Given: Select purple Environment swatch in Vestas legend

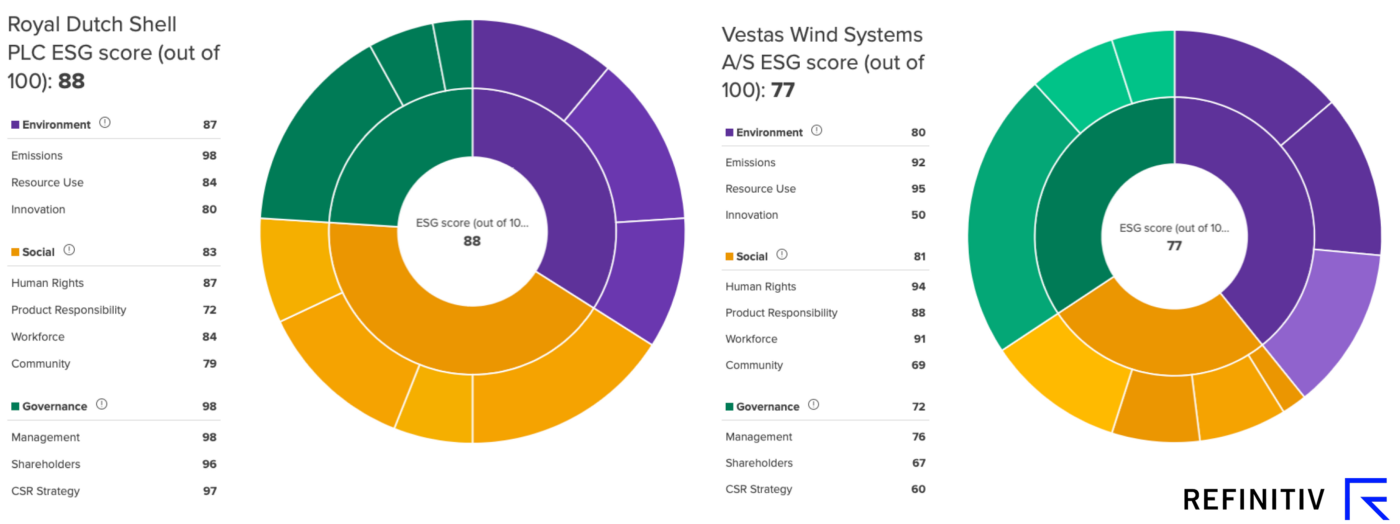Looking at the screenshot, I should coord(727,132).
